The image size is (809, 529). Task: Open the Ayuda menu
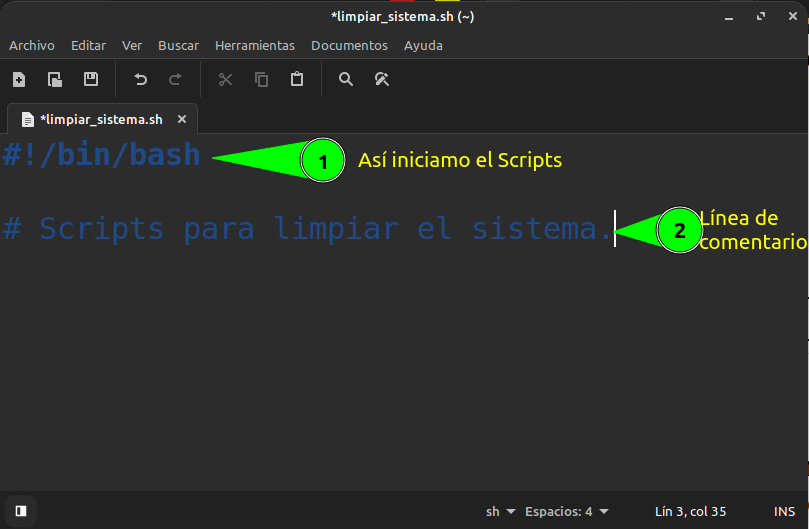pyautogui.click(x=423, y=45)
